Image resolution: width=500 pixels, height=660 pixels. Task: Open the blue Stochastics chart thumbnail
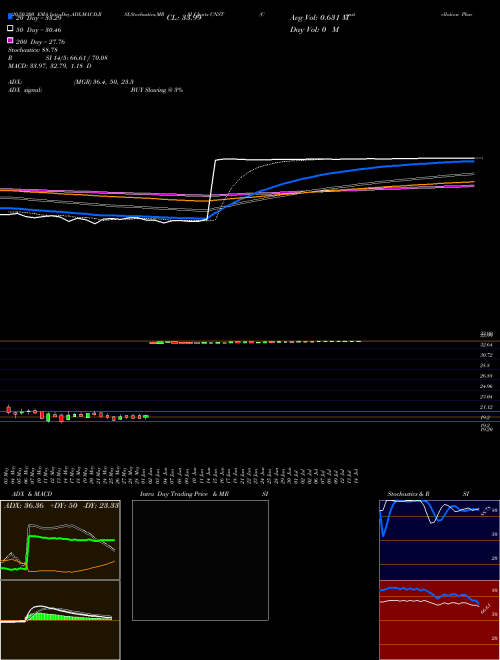(439, 540)
